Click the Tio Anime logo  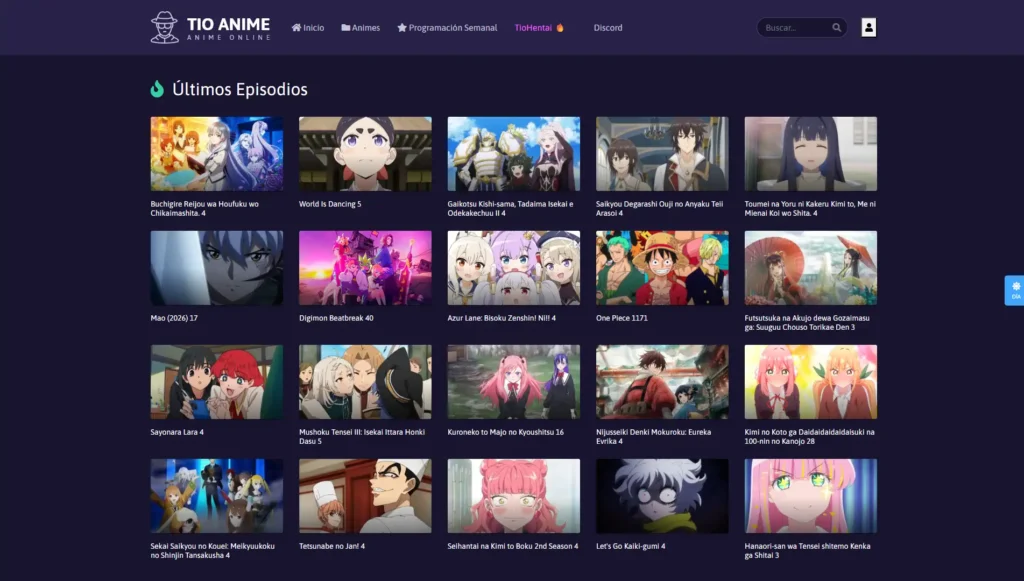click(210, 27)
